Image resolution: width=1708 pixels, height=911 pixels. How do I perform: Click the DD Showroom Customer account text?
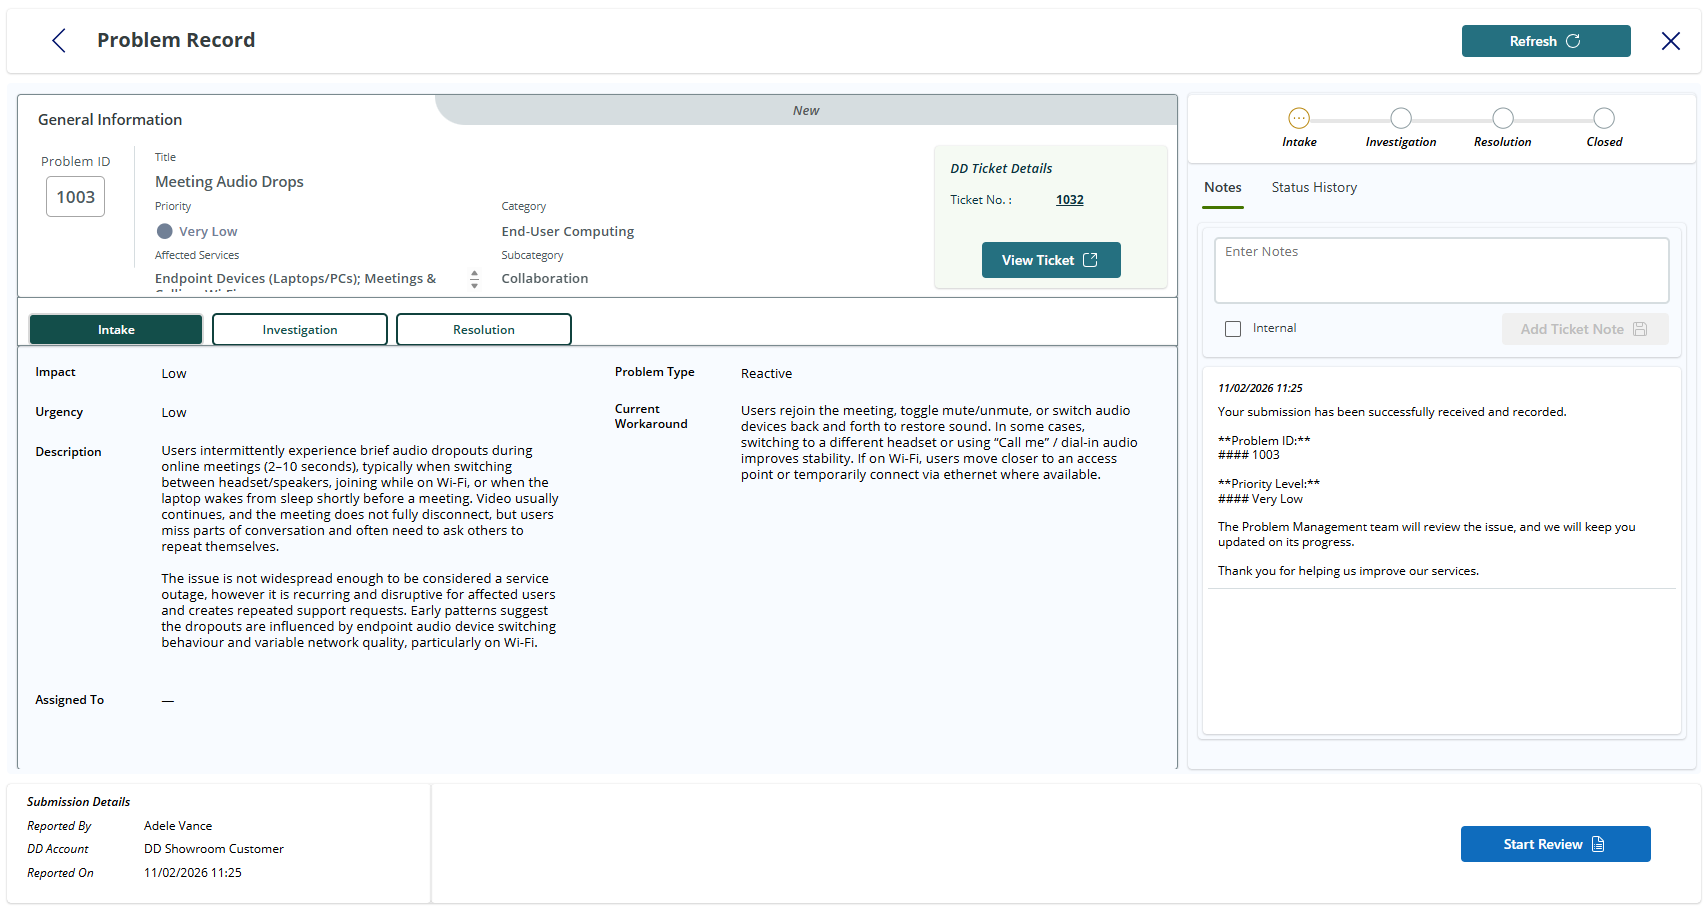tap(214, 849)
